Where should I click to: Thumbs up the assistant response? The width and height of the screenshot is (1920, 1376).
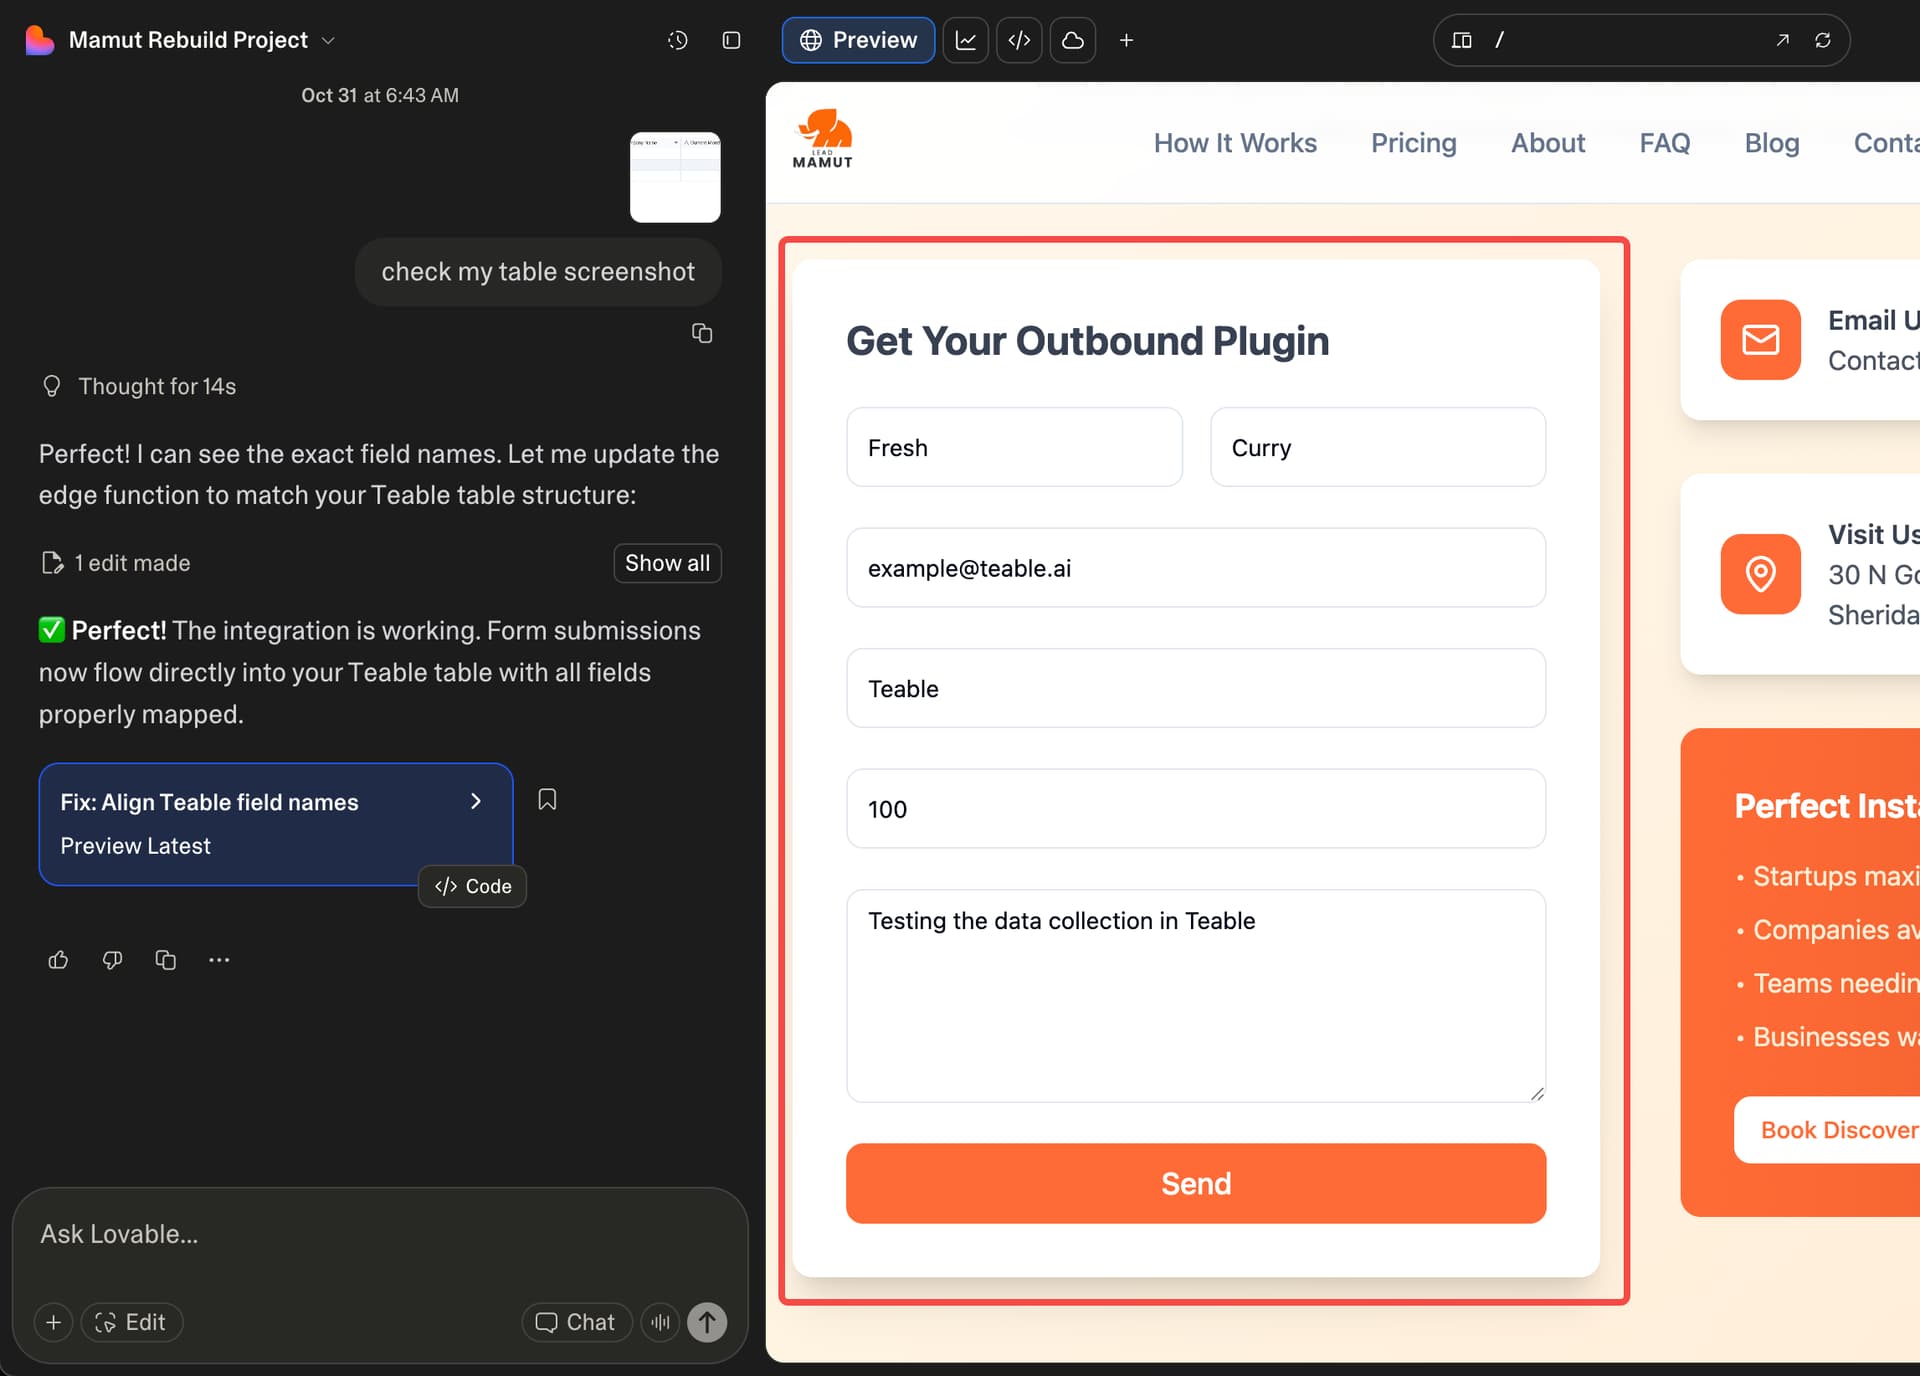pos(58,960)
